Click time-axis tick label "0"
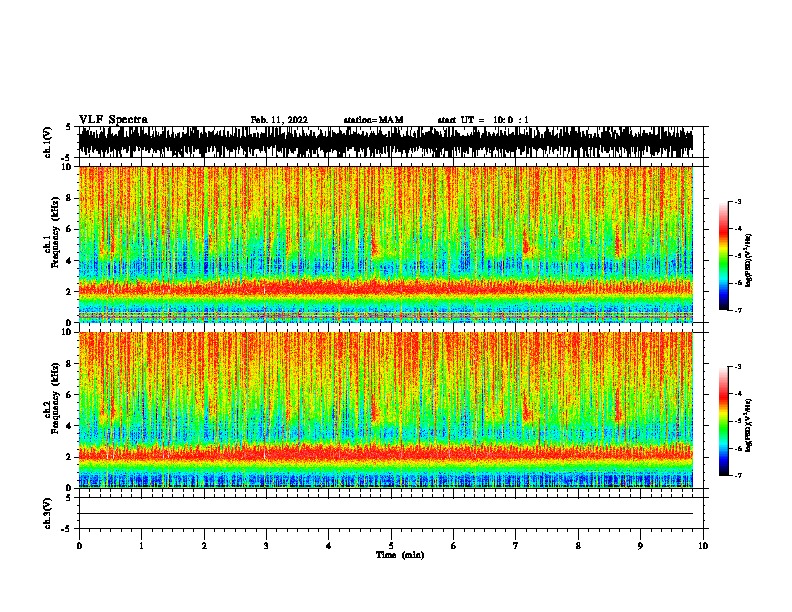The width and height of the screenshot is (792, 612). tap(79, 546)
